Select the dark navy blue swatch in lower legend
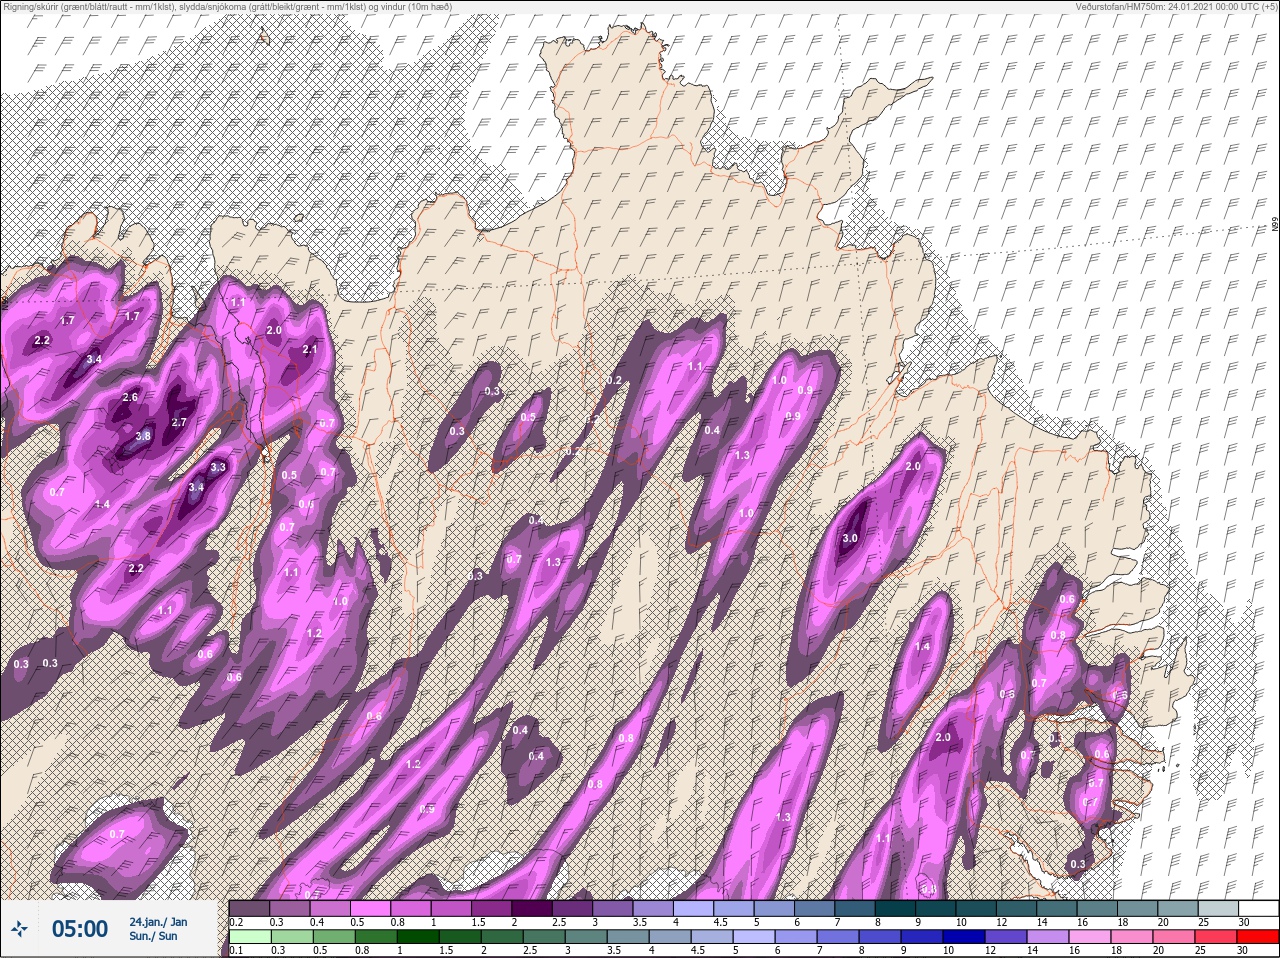 pos(963,937)
